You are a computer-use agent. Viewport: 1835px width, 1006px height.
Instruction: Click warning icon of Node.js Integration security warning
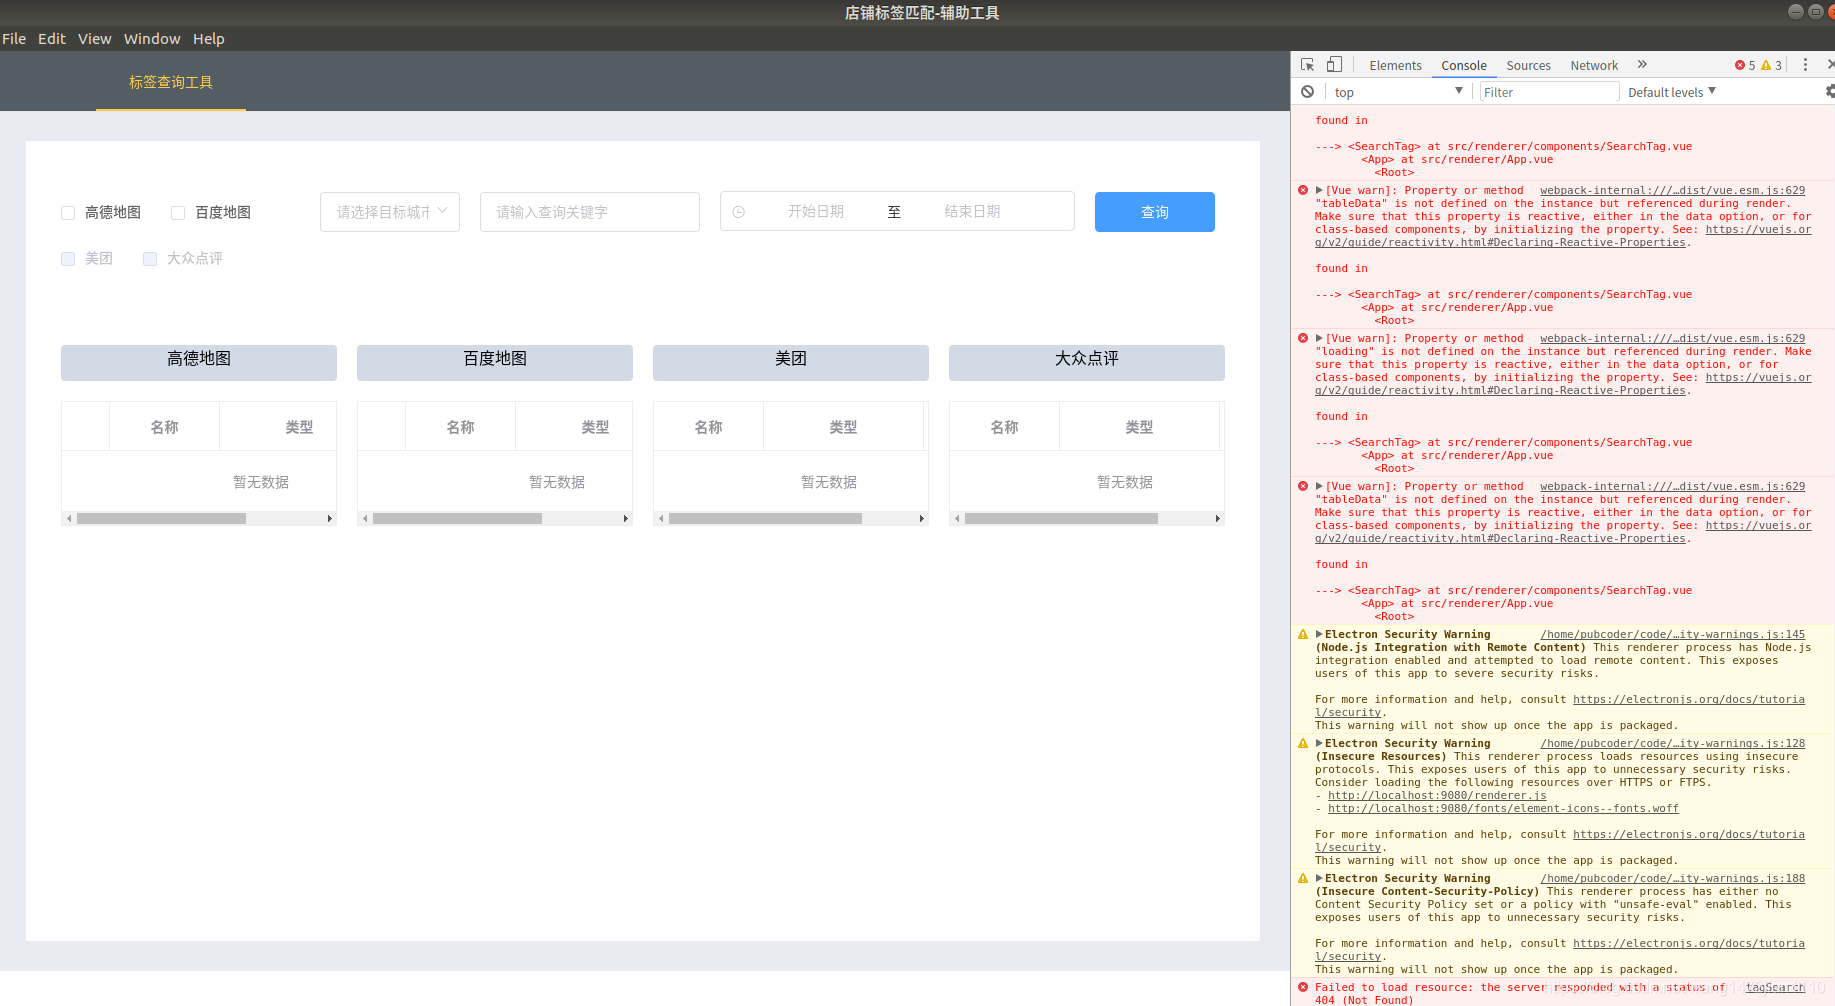[x=1303, y=635]
